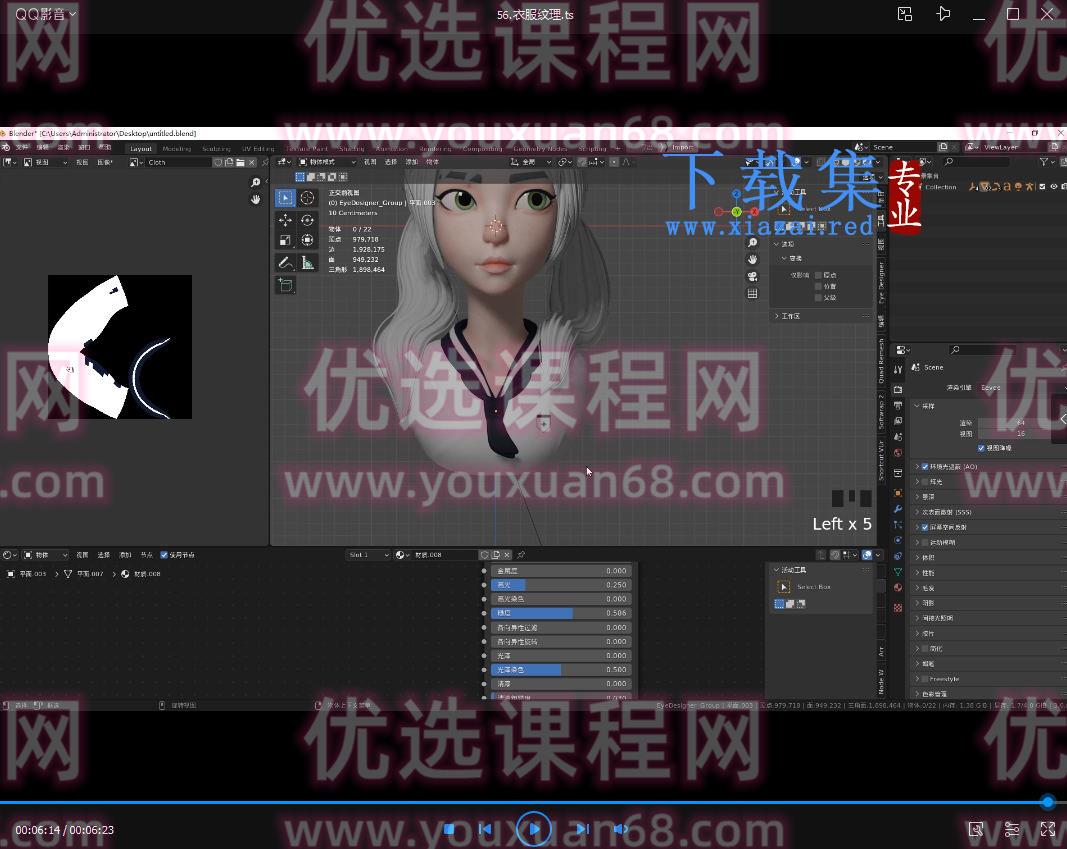Select the Measure tool

pyautogui.click(x=307, y=263)
